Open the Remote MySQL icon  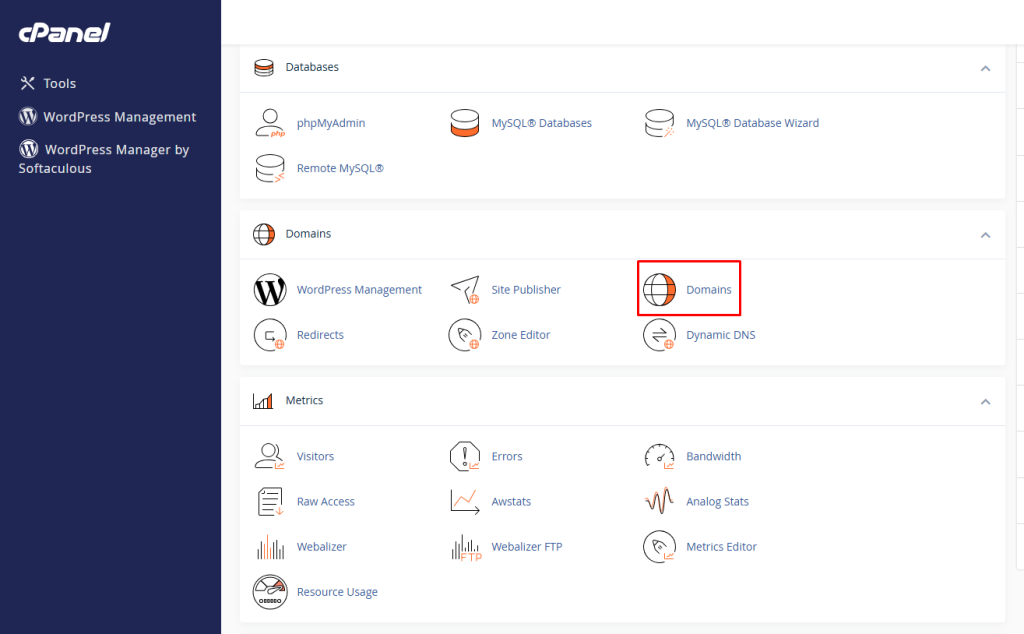coord(269,167)
